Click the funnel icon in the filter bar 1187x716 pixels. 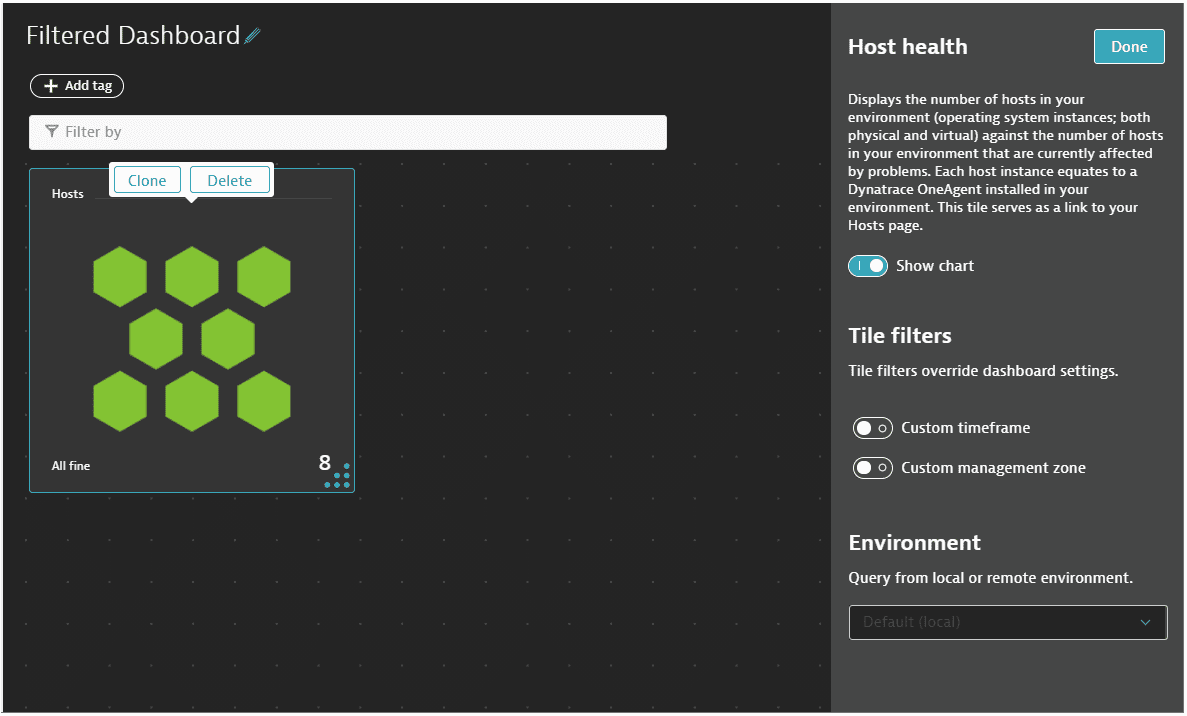pos(52,132)
